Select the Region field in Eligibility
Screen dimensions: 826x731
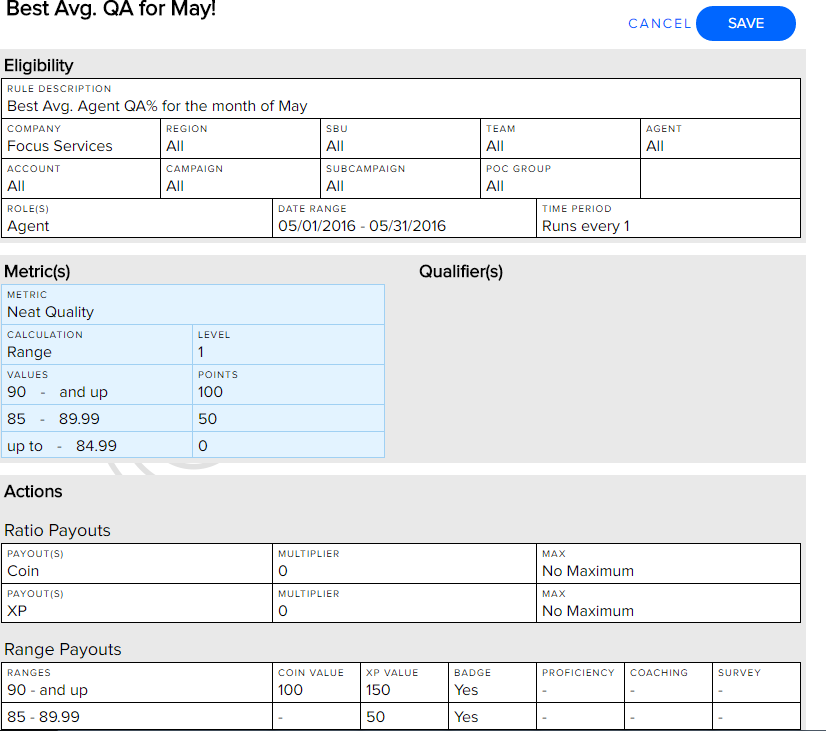[x=240, y=139]
